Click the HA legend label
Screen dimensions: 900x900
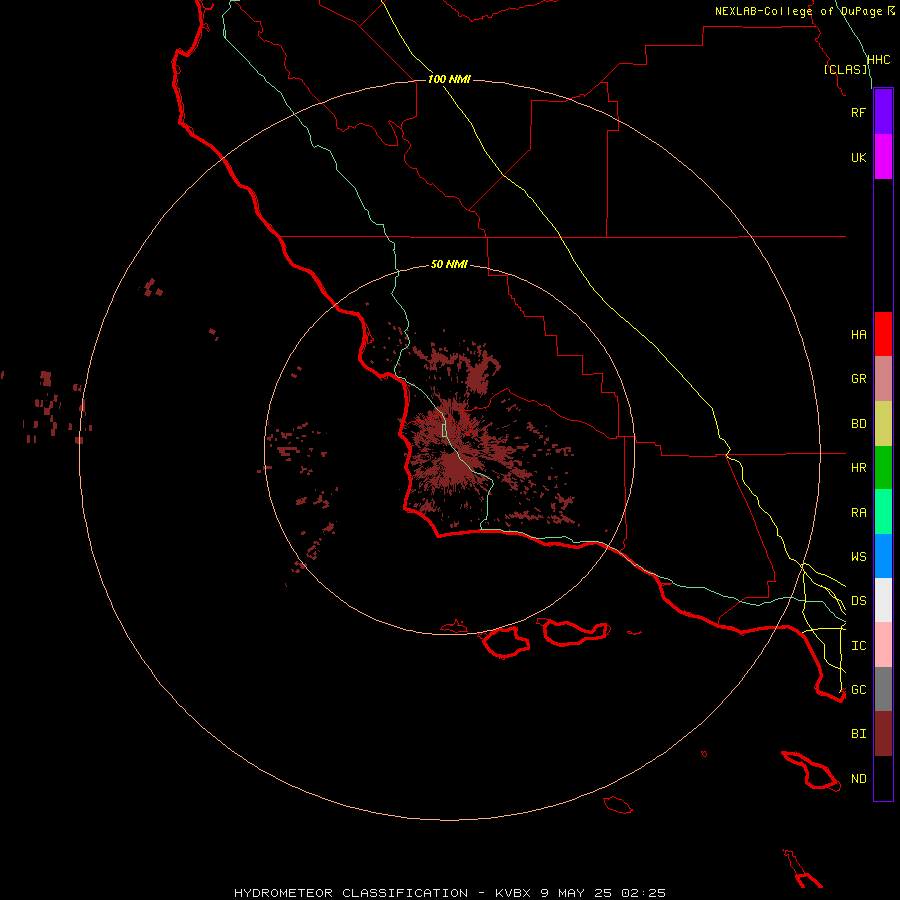pyautogui.click(x=858, y=335)
